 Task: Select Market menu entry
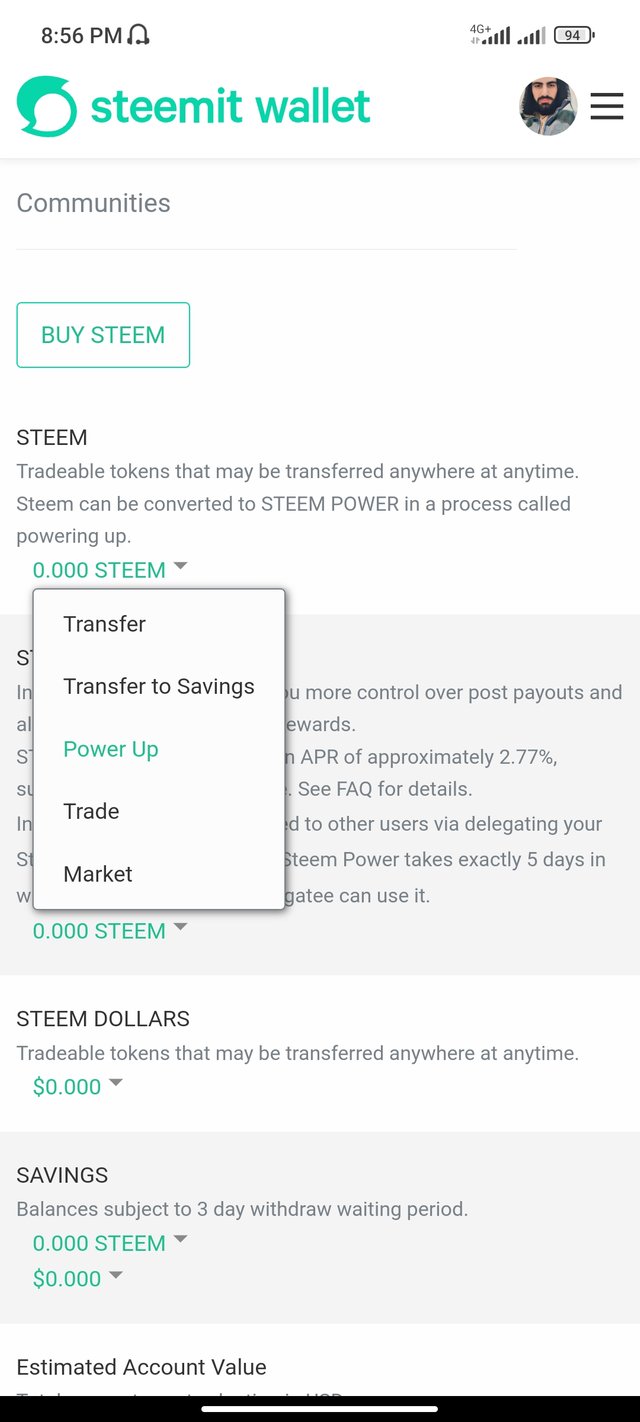tap(97, 874)
